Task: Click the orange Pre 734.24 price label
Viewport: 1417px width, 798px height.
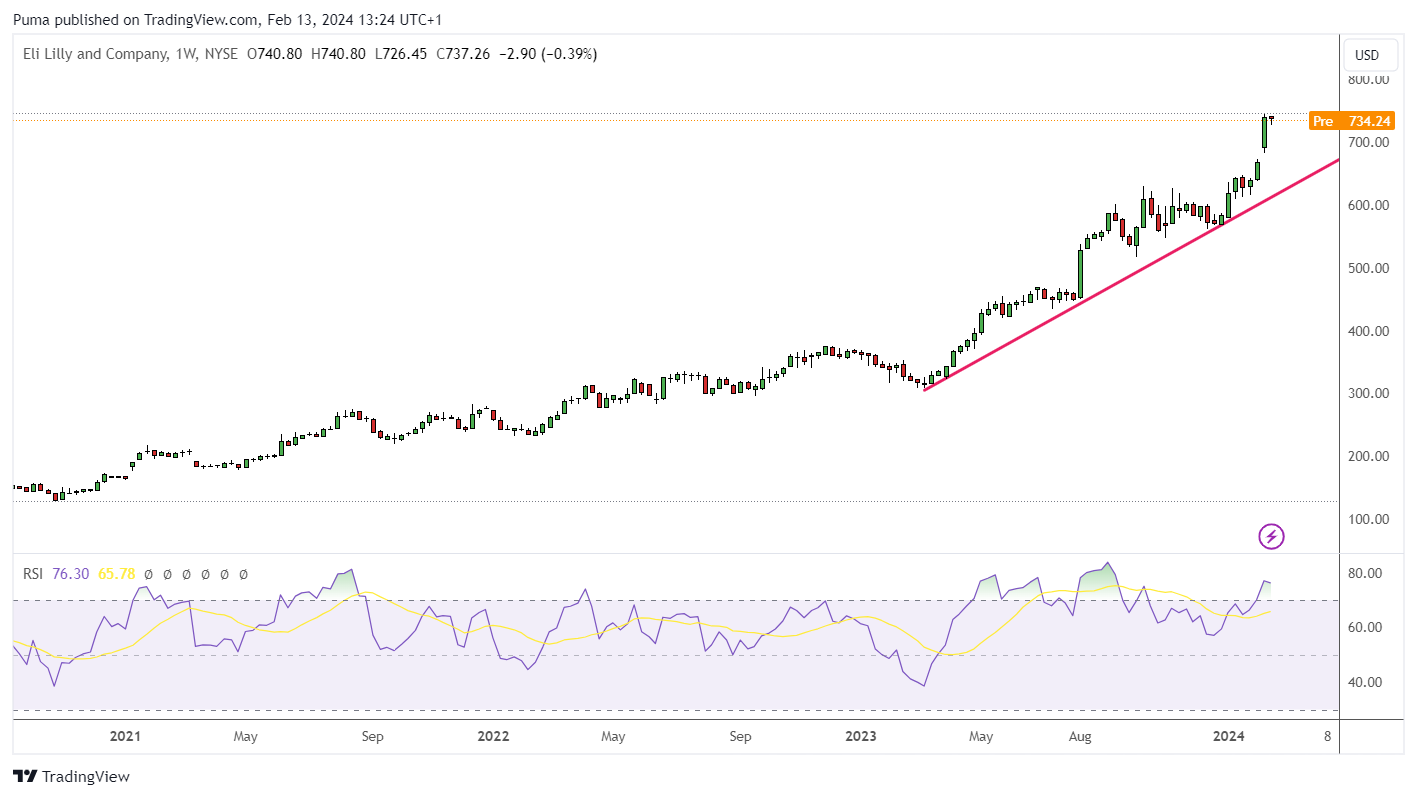Action: coord(1351,121)
